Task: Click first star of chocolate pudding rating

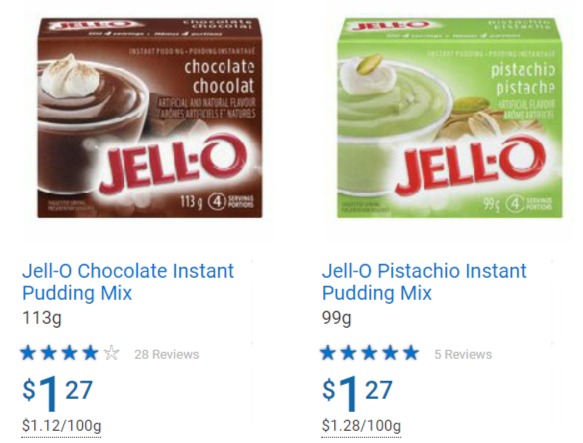Action: click(x=28, y=353)
